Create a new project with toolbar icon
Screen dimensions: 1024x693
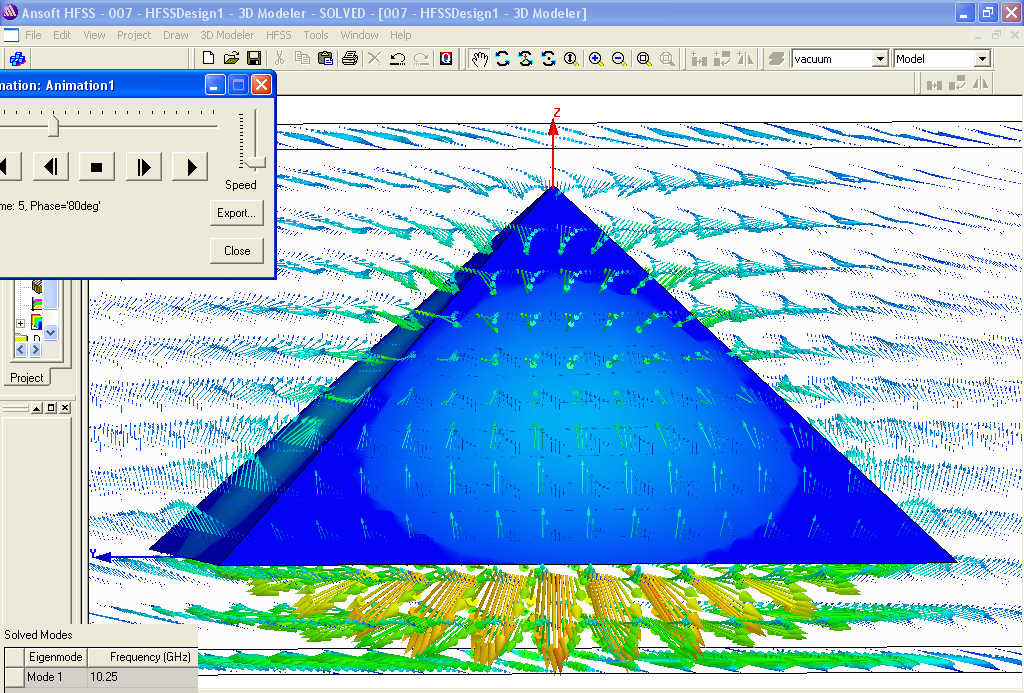point(208,58)
